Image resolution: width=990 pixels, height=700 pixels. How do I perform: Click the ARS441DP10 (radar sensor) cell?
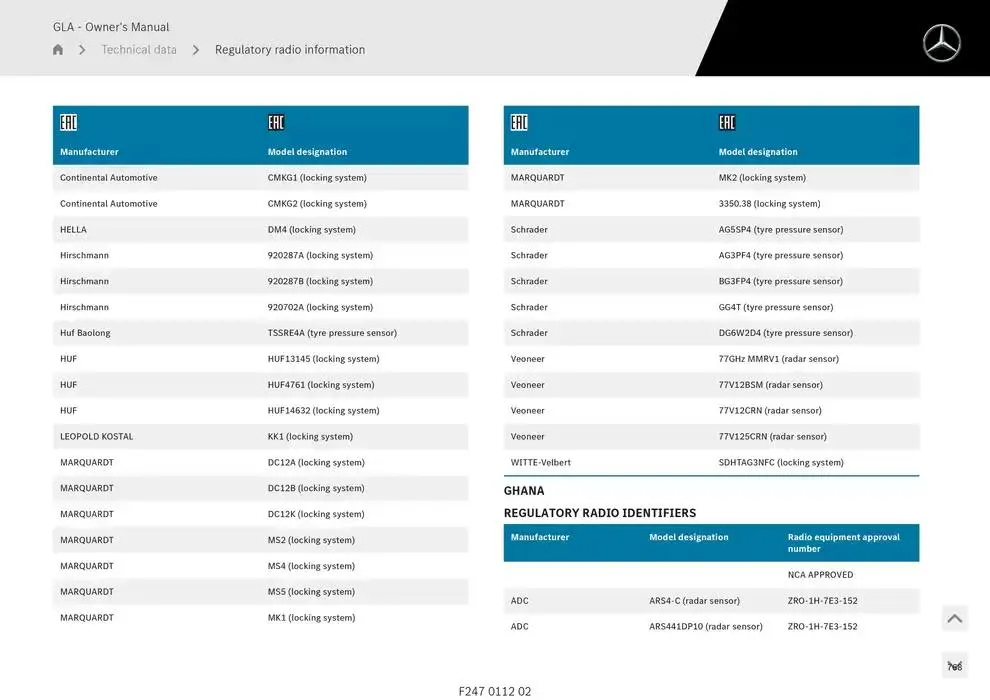[x=705, y=627]
